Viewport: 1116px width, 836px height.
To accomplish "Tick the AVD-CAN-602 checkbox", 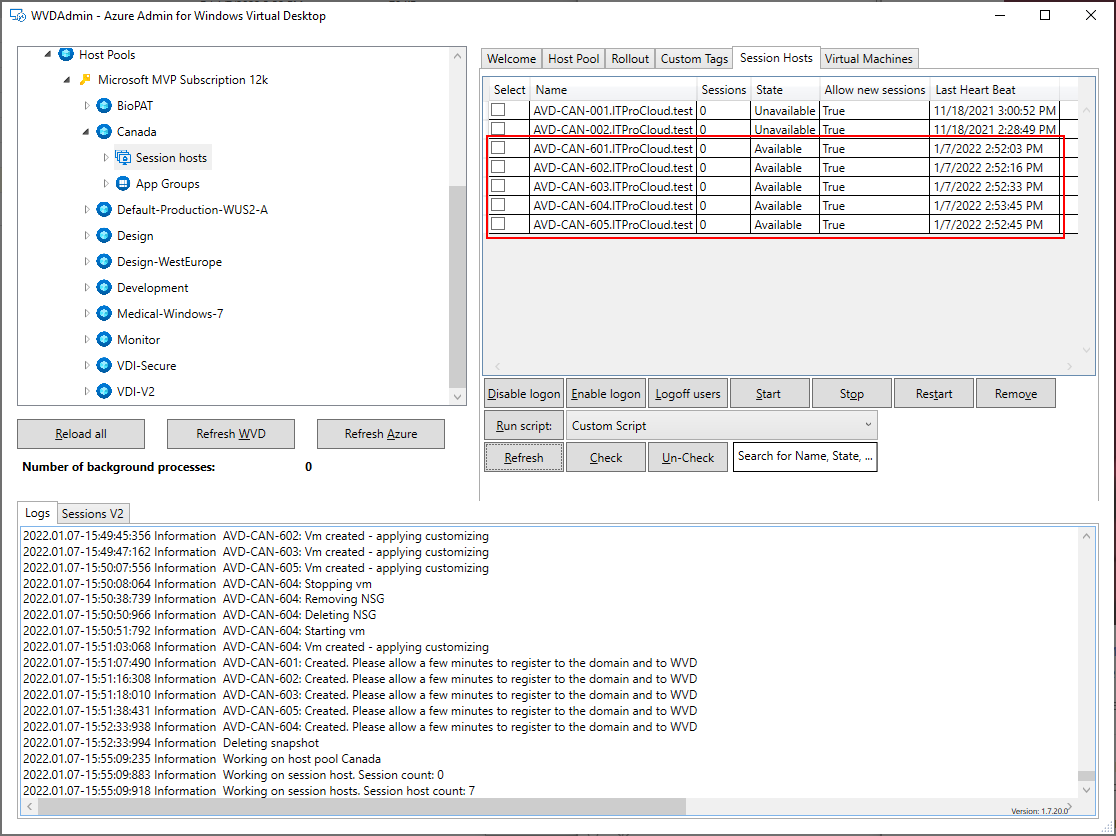I will (498, 166).
